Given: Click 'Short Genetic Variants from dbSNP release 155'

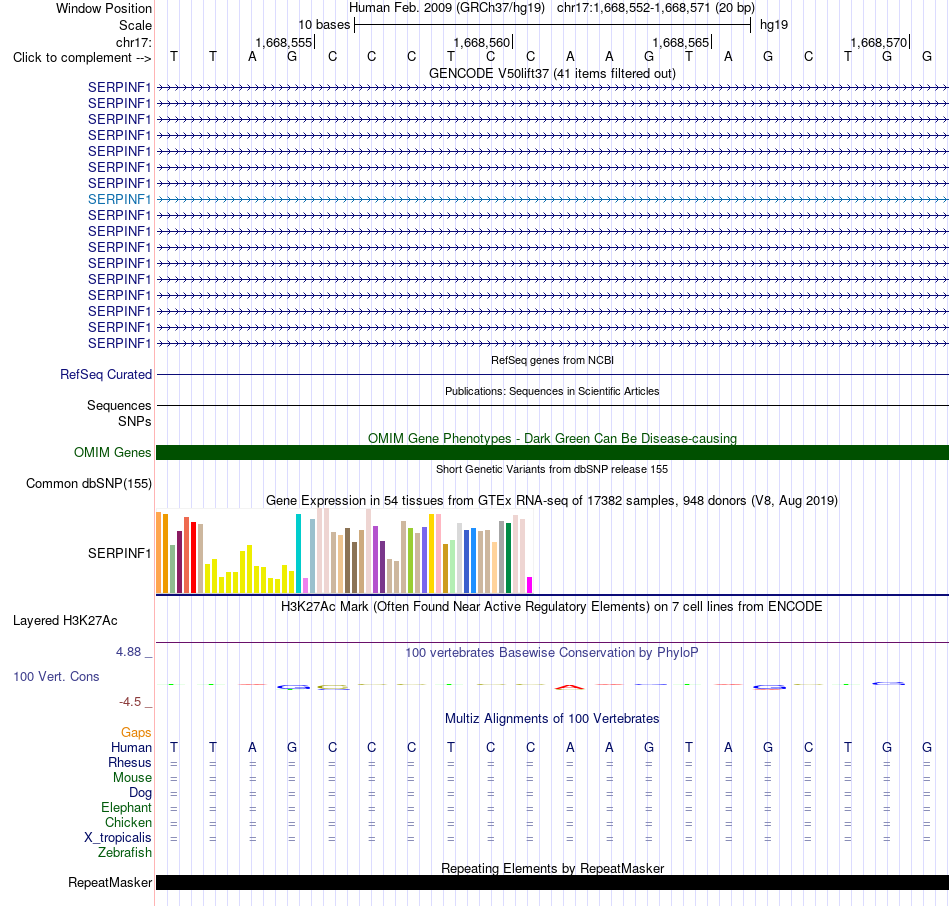Looking at the screenshot, I should [552, 469].
